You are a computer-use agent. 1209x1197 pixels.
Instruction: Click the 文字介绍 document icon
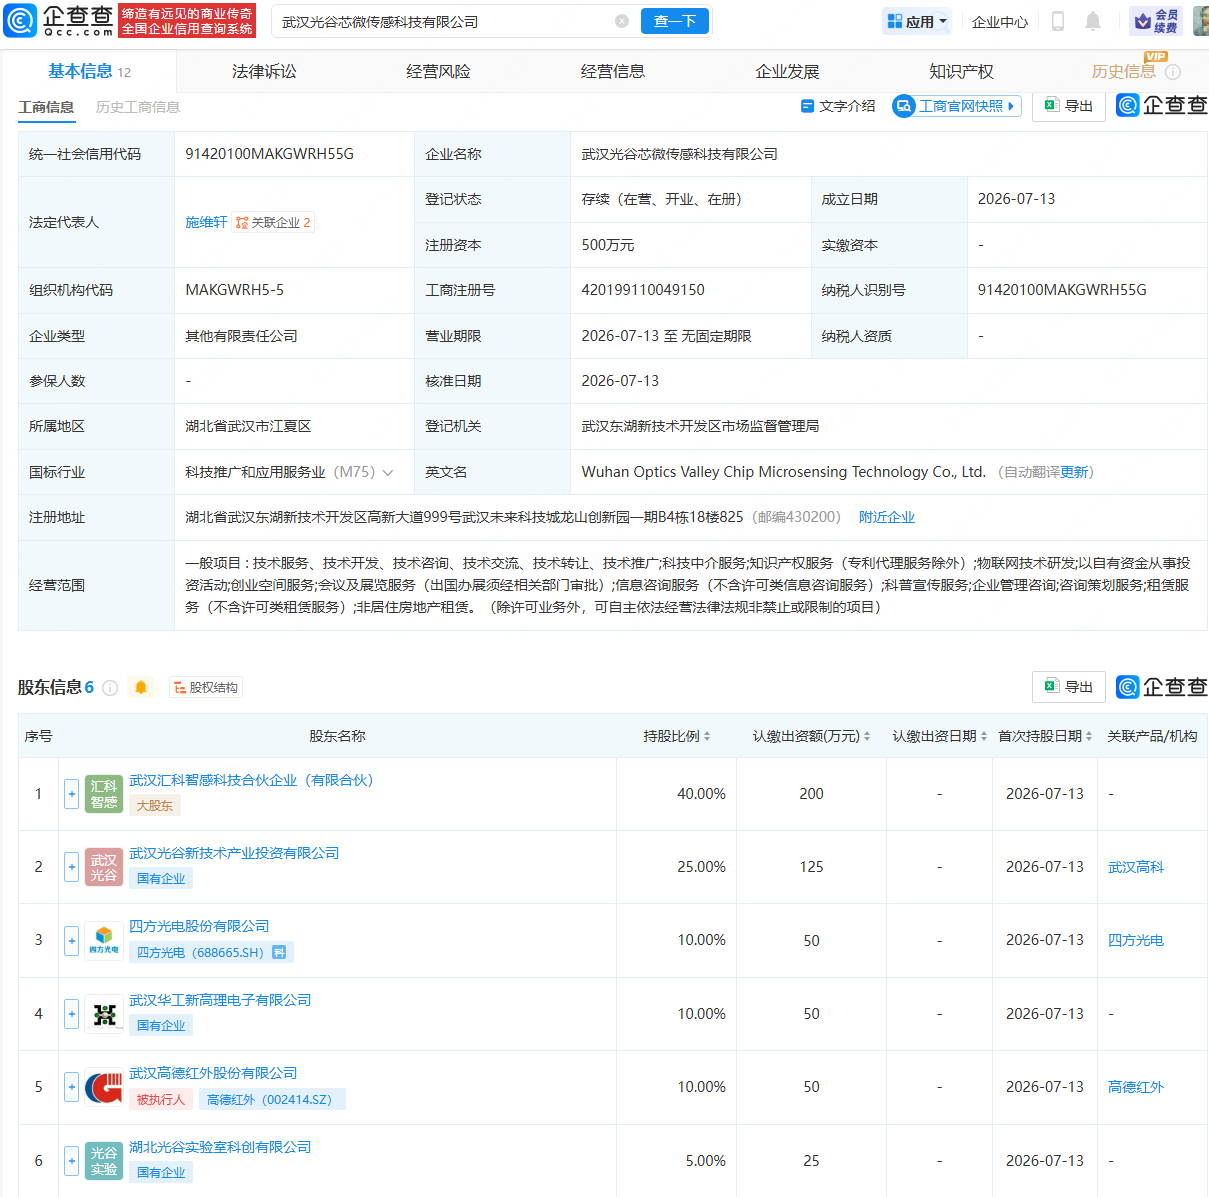(x=807, y=106)
